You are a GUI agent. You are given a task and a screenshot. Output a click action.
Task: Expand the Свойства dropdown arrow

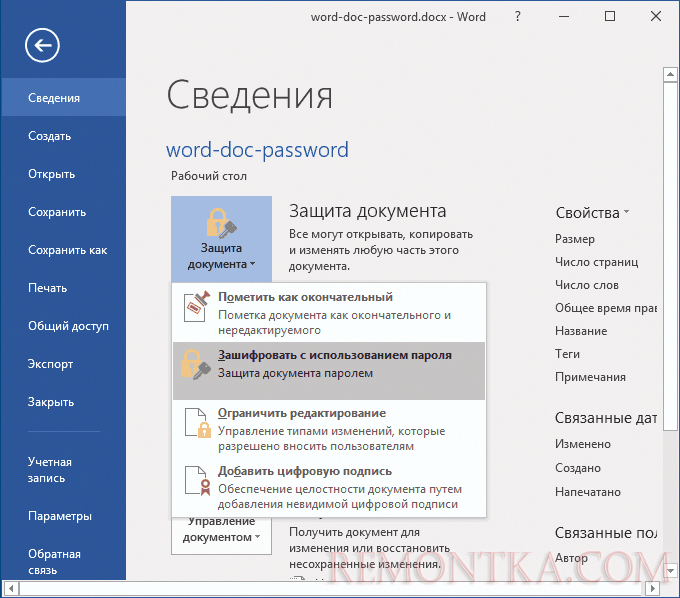pyautogui.click(x=626, y=212)
